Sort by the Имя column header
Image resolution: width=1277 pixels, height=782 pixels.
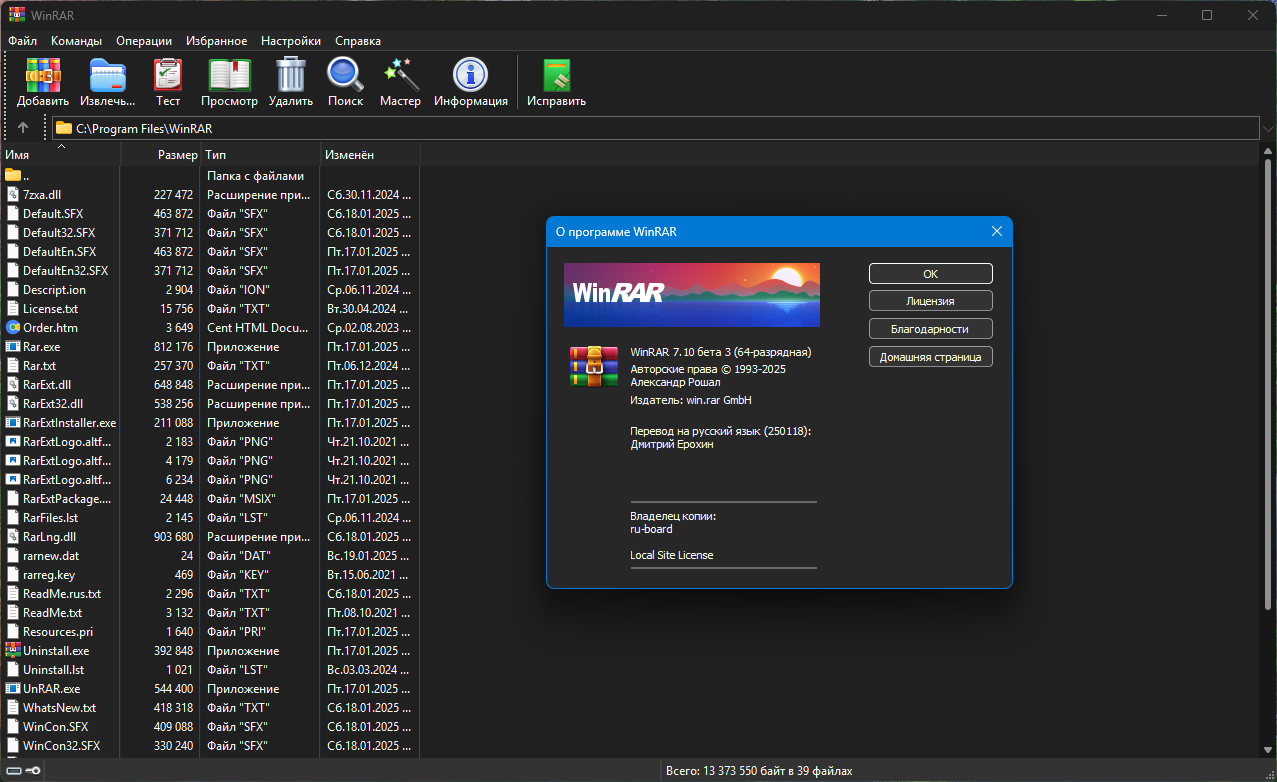[60, 155]
